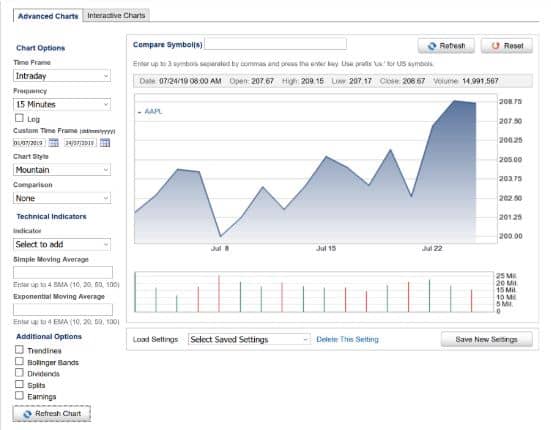The image size is (551, 430).
Task: Open the Chart Style dropdown showing Mountain
Action: click(x=62, y=170)
